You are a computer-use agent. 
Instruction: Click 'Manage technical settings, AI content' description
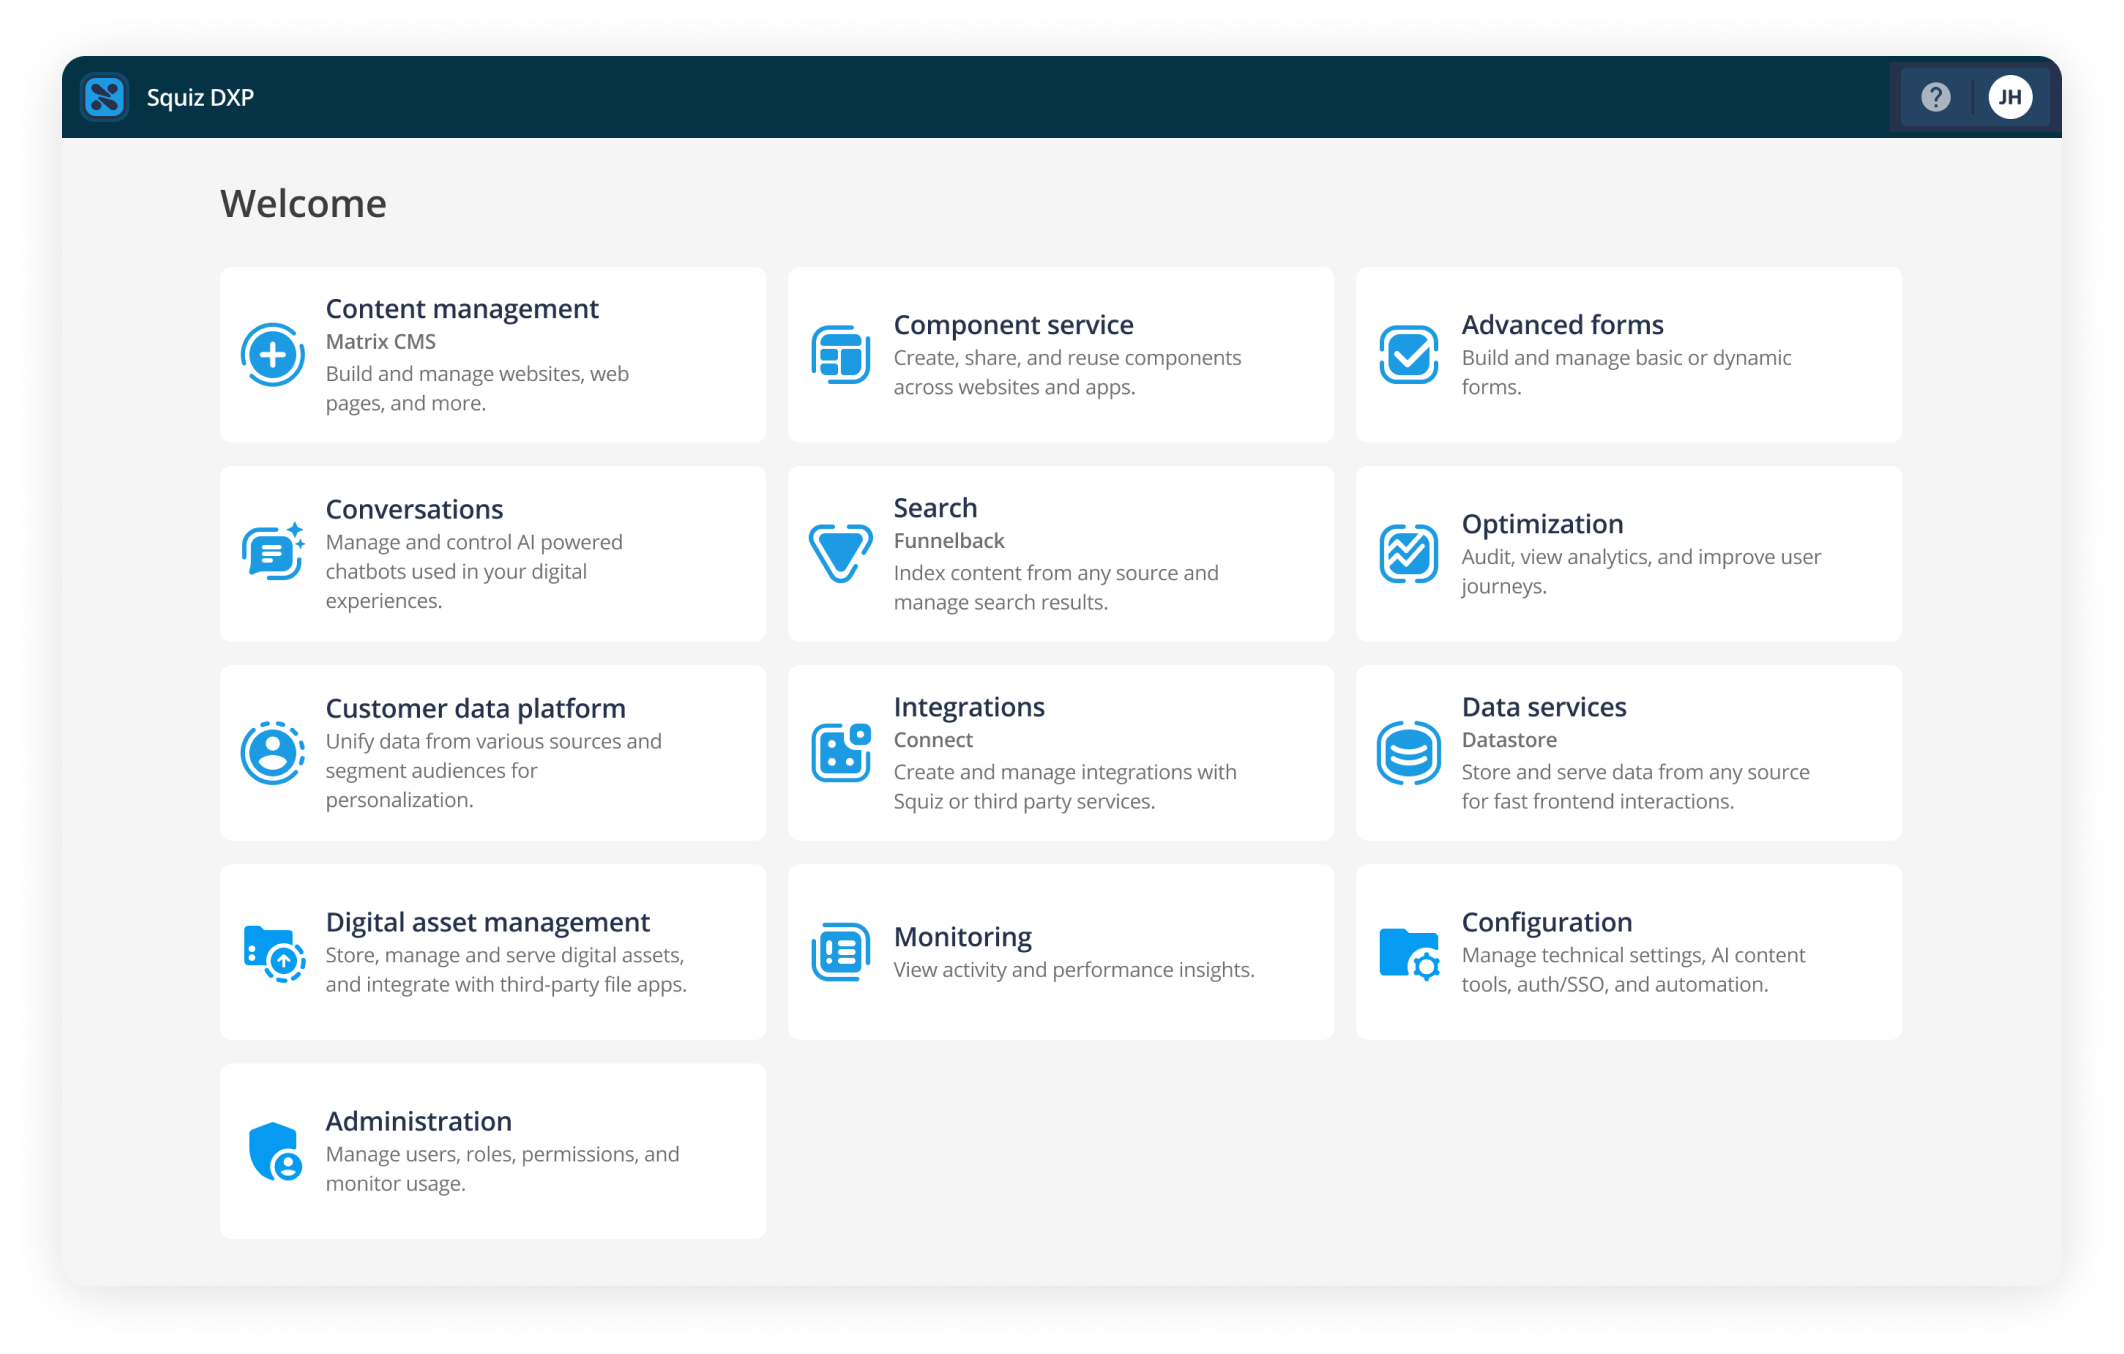pyautogui.click(x=1633, y=969)
